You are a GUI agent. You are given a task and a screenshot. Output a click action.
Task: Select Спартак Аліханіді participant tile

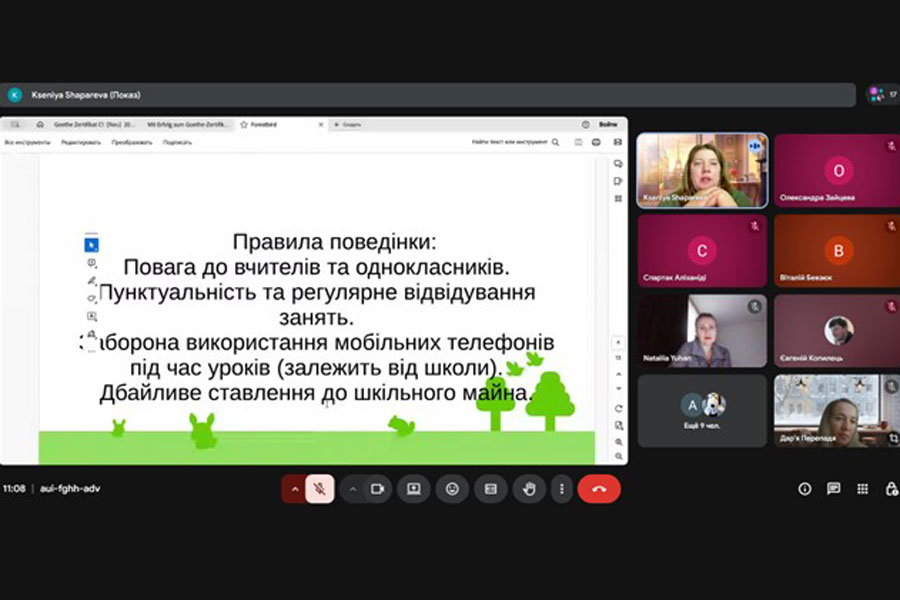pyautogui.click(x=702, y=251)
